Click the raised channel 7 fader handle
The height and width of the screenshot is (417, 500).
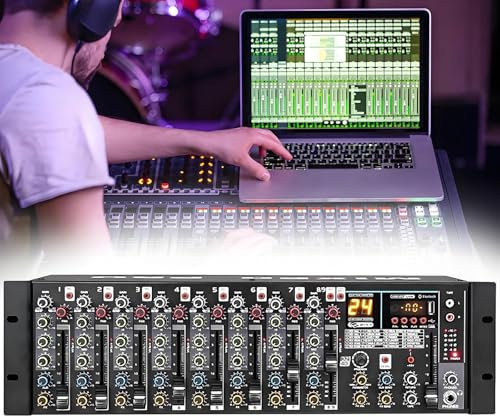point(293,373)
